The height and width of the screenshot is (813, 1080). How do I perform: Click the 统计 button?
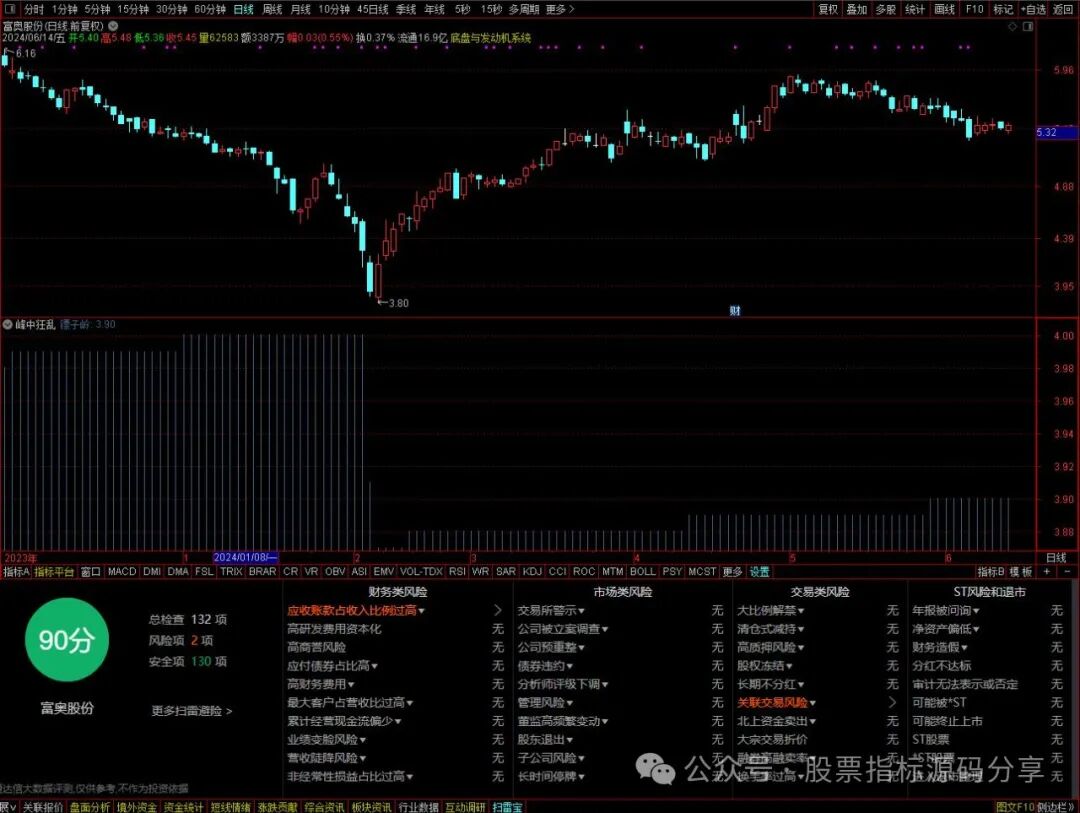[x=915, y=9]
